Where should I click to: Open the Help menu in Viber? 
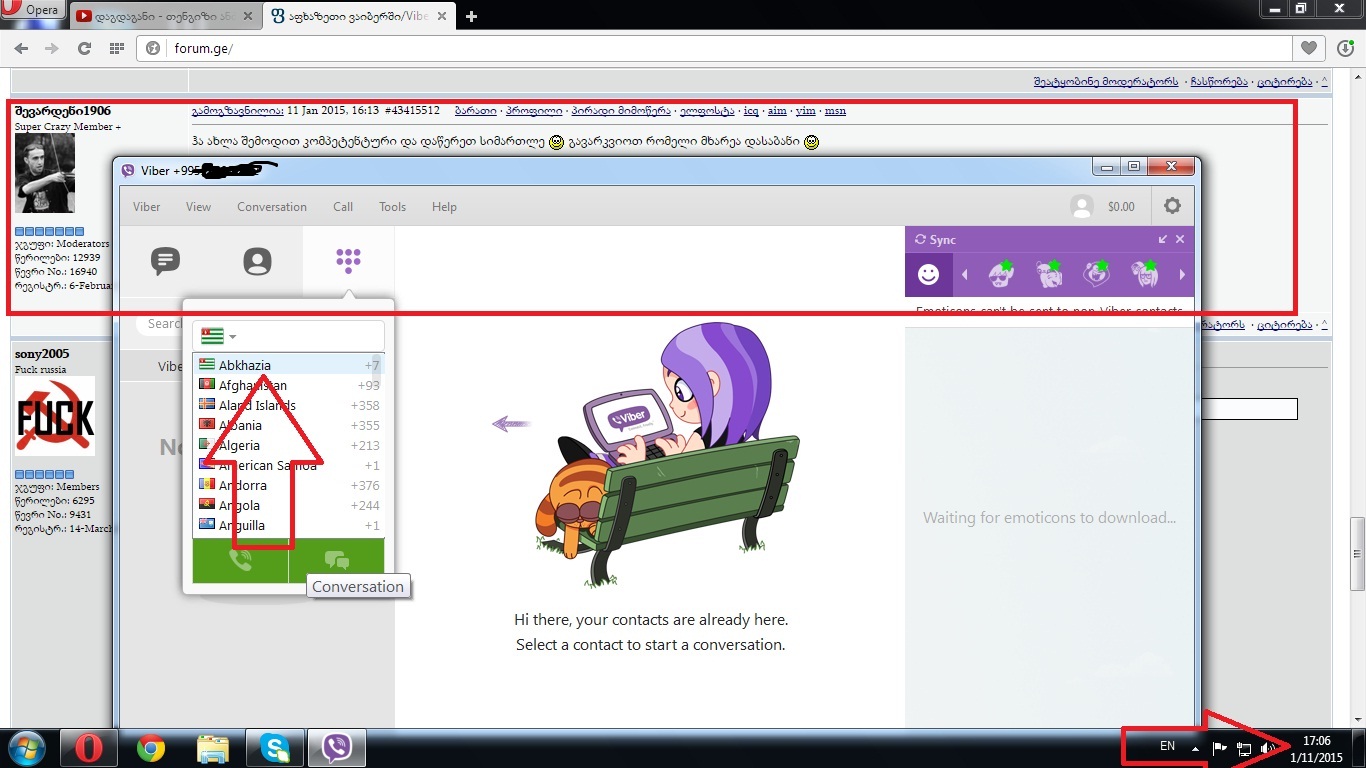444,207
